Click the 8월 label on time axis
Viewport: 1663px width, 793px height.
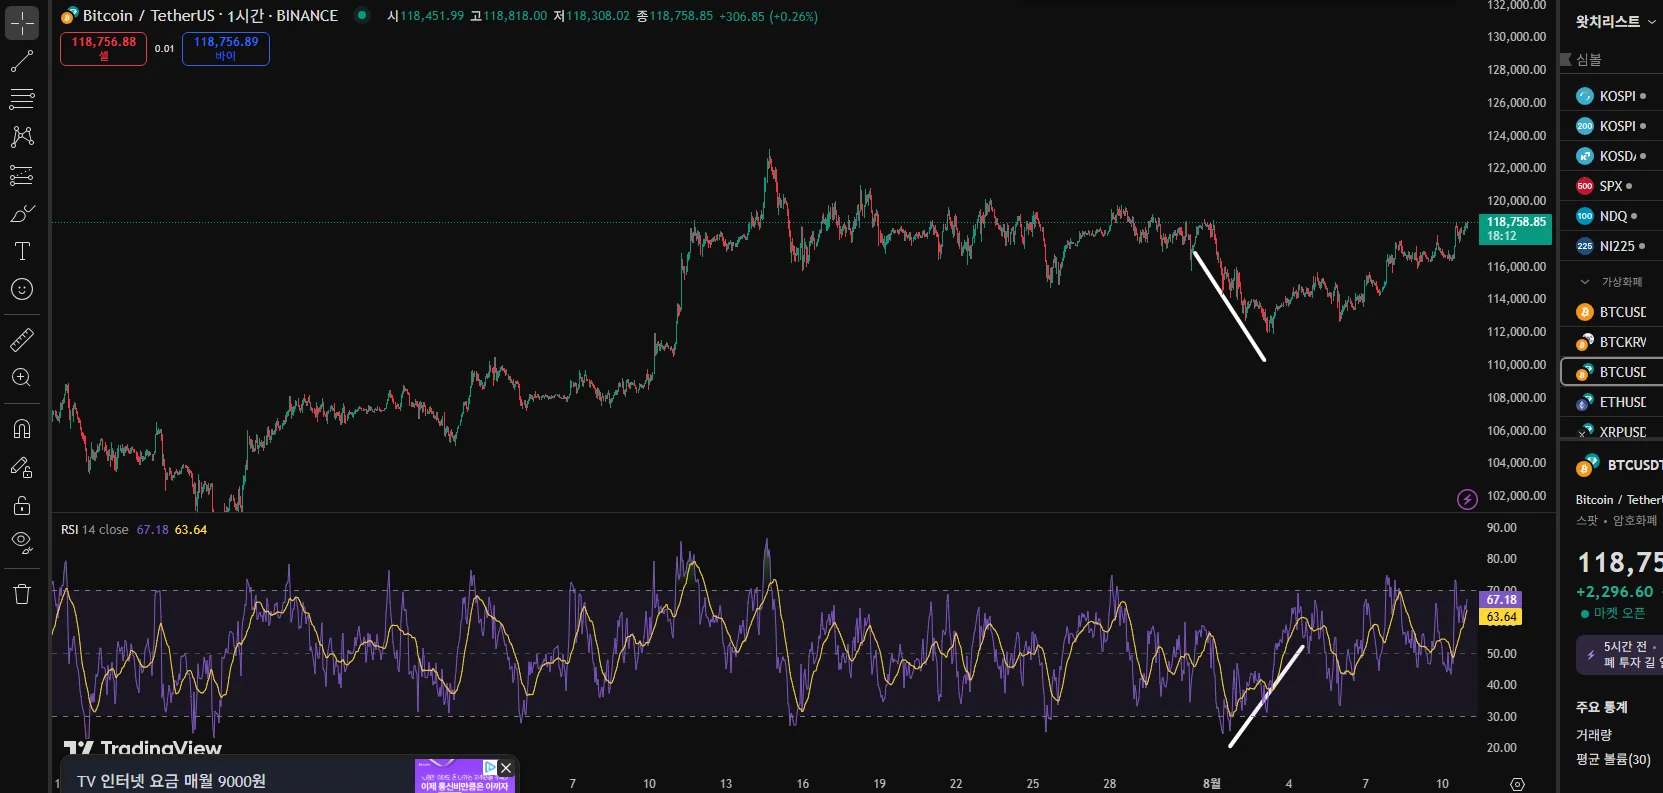click(x=1212, y=784)
